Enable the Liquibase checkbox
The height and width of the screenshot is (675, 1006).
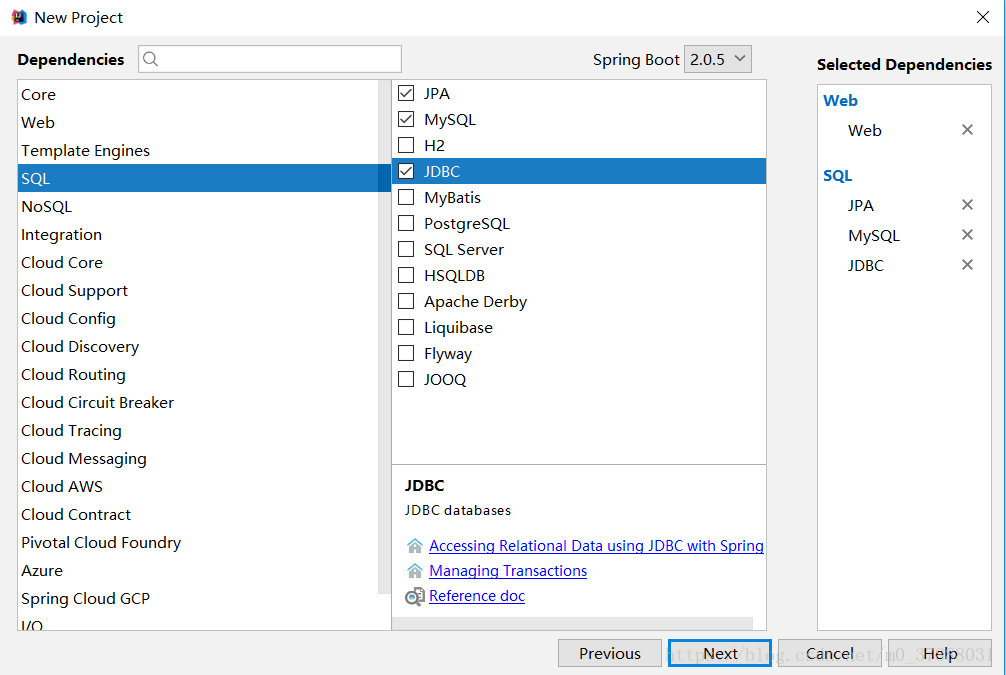(406, 327)
